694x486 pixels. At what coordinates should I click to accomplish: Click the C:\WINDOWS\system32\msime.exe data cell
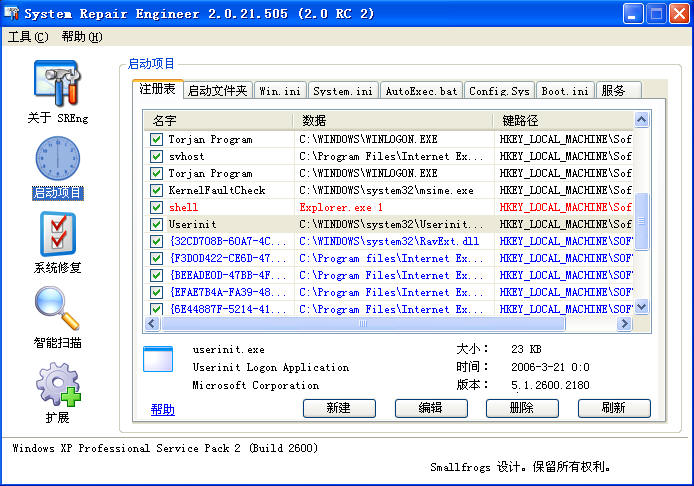click(386, 190)
